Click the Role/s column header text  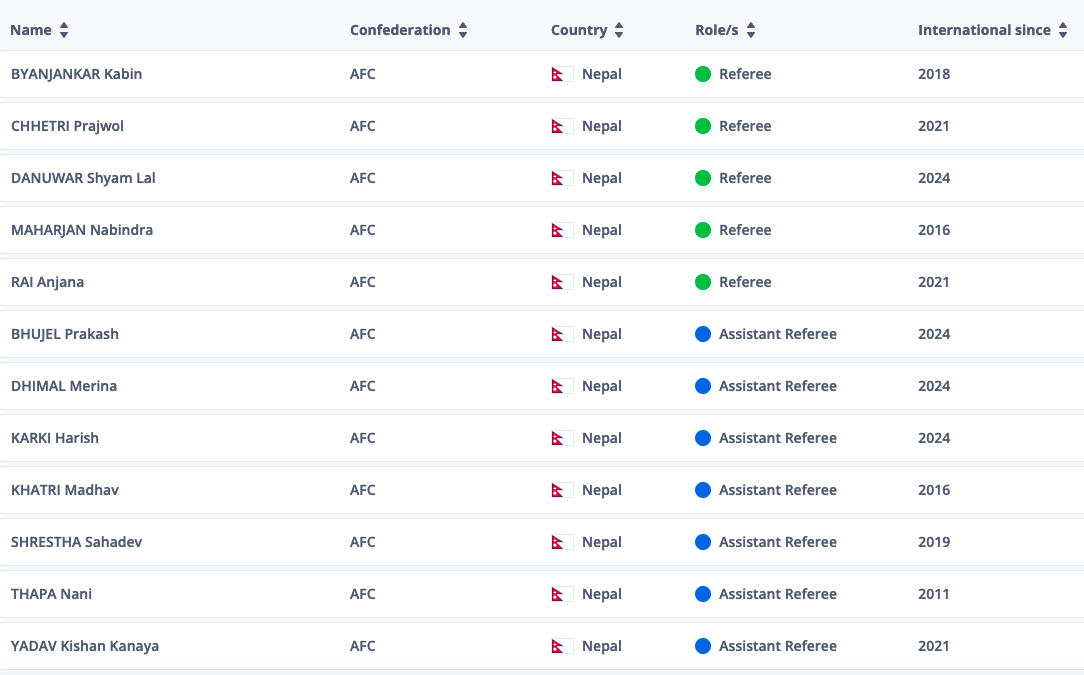(717, 30)
